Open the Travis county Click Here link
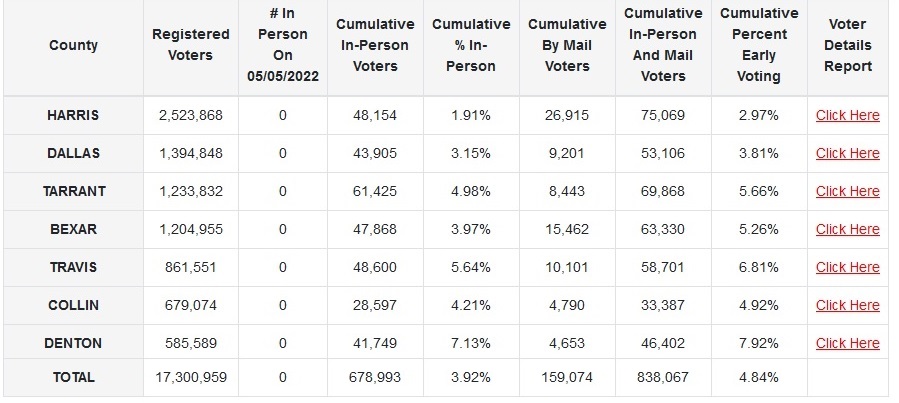 pyautogui.click(x=847, y=267)
